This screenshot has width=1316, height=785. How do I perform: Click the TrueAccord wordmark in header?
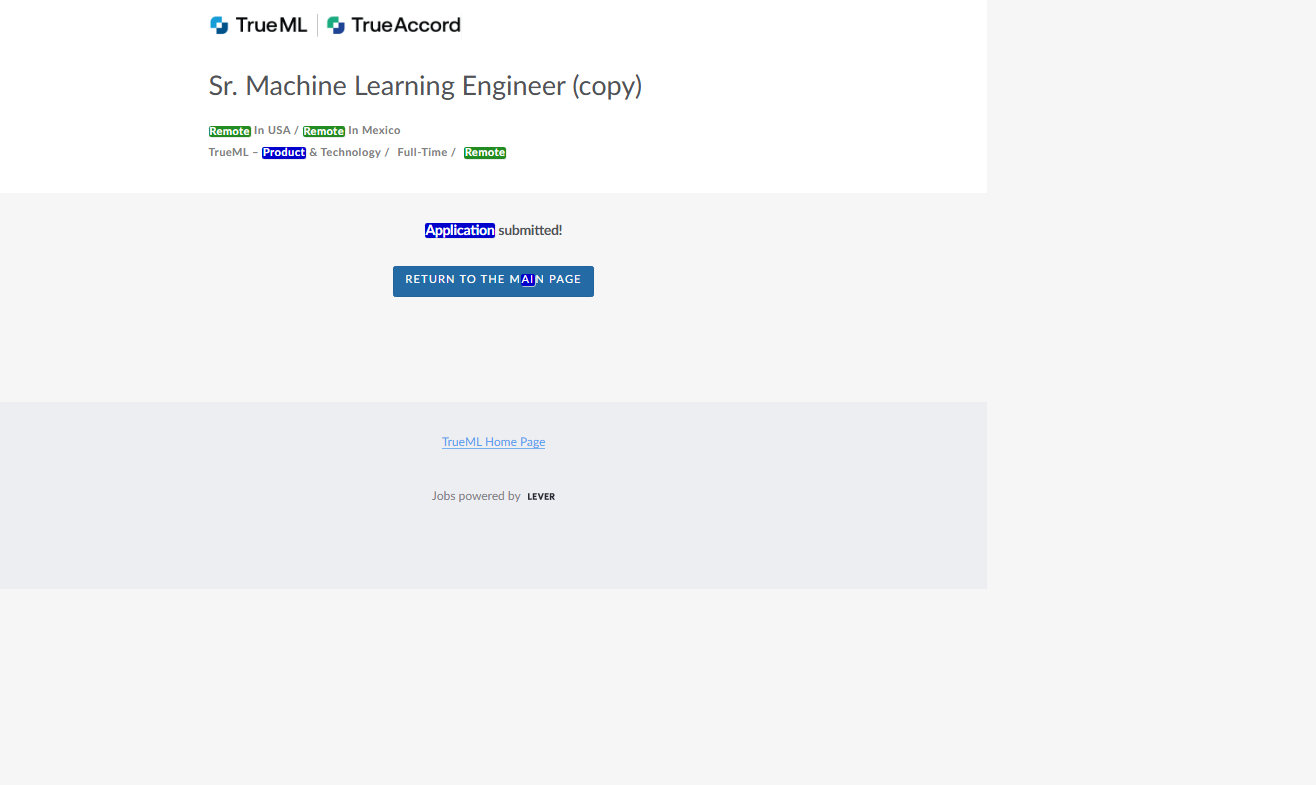coord(405,25)
